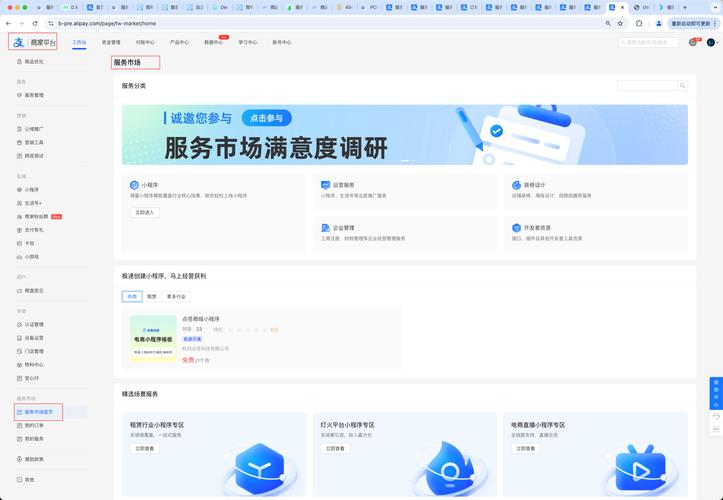Click the search magnifier in 服务分类 header
The image size is (723, 500).
[682, 85]
